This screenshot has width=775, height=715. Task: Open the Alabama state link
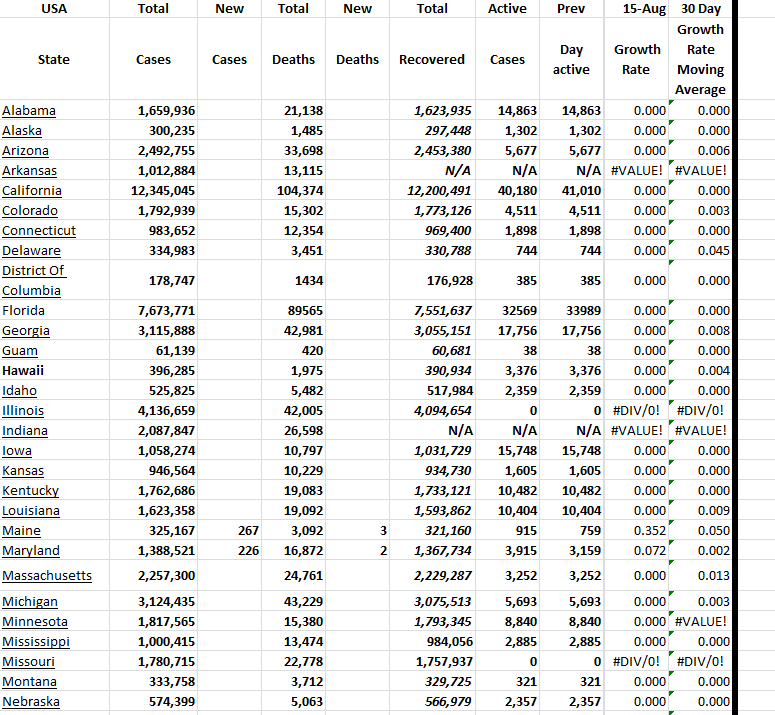point(29,111)
